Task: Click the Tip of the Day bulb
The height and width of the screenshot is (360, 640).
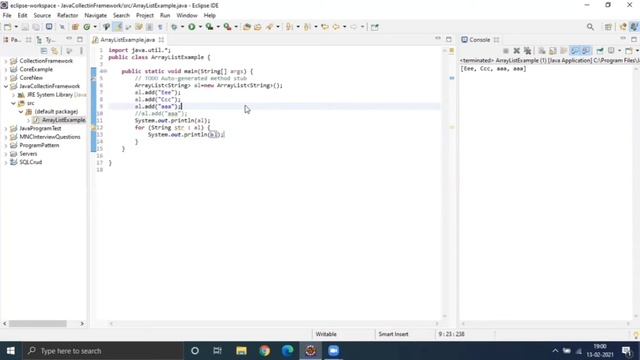Action: pyautogui.click(x=636, y=335)
